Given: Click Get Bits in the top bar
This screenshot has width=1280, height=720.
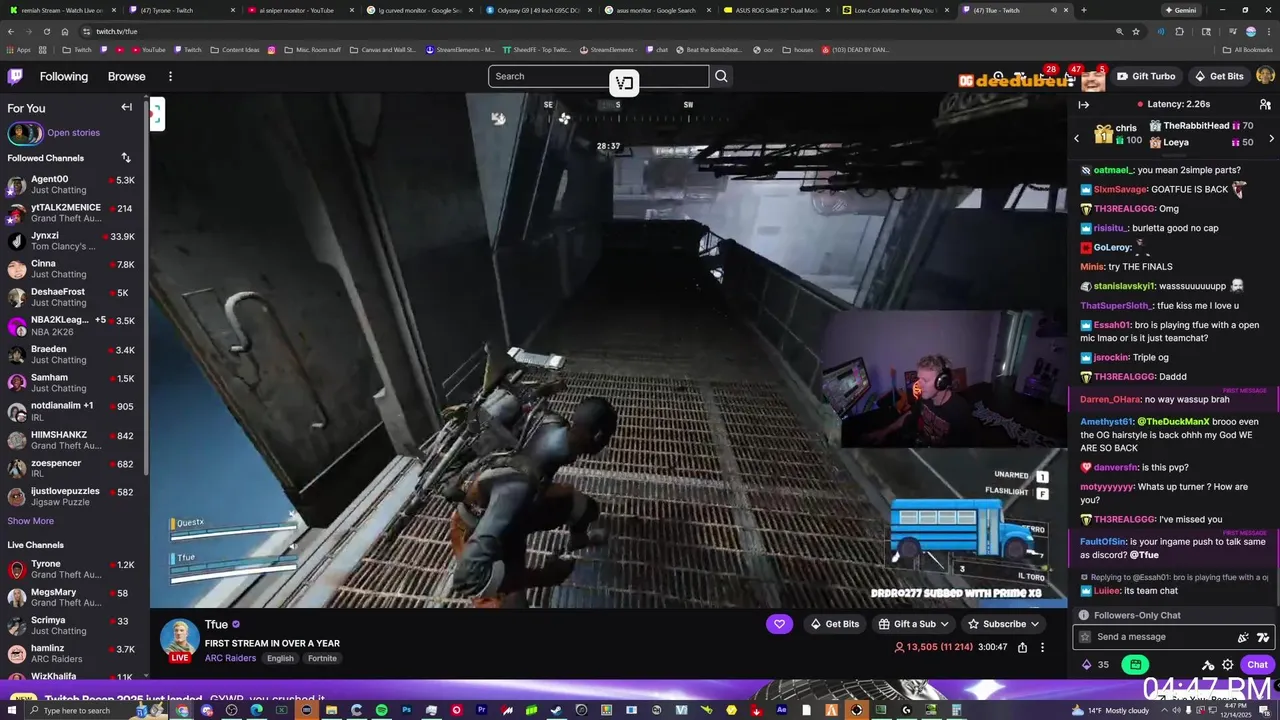Looking at the screenshot, I should (x=1218, y=76).
